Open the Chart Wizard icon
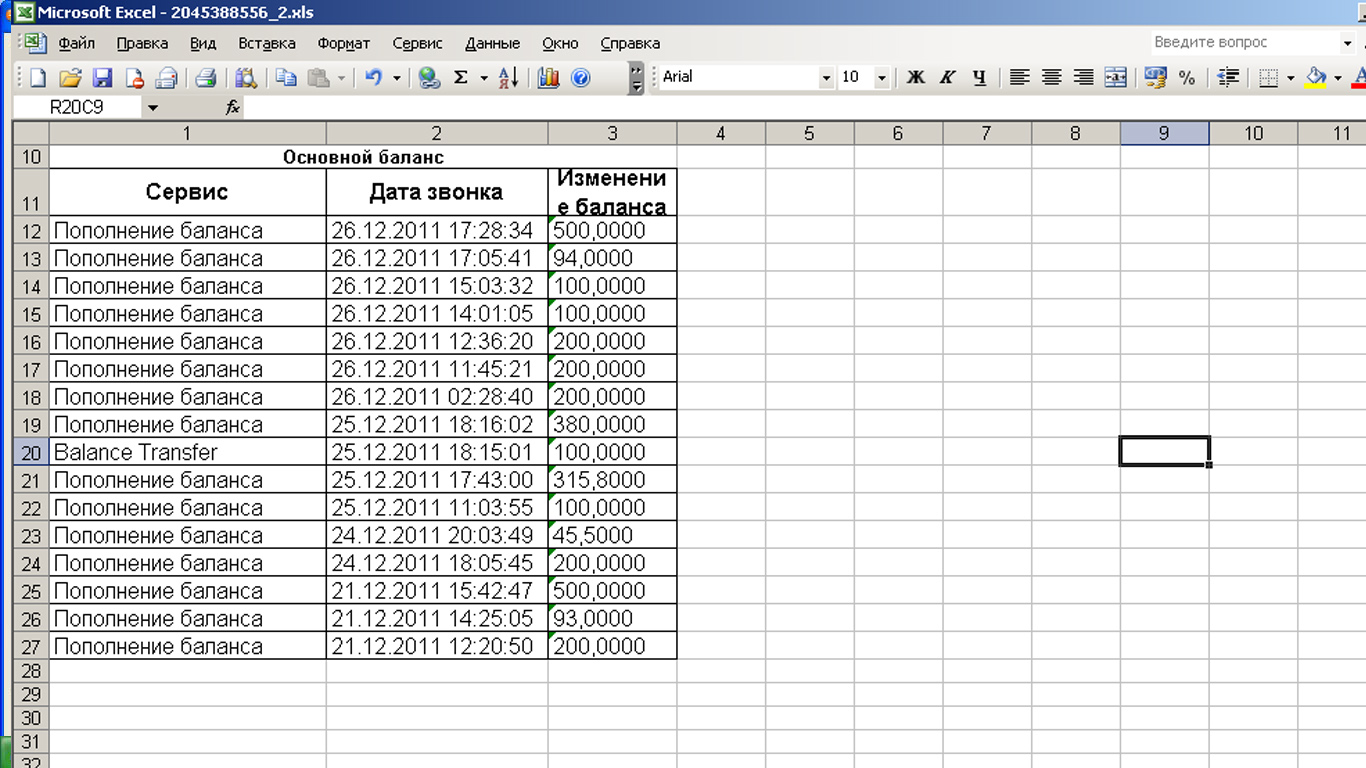This screenshot has width=1366, height=768. point(548,78)
